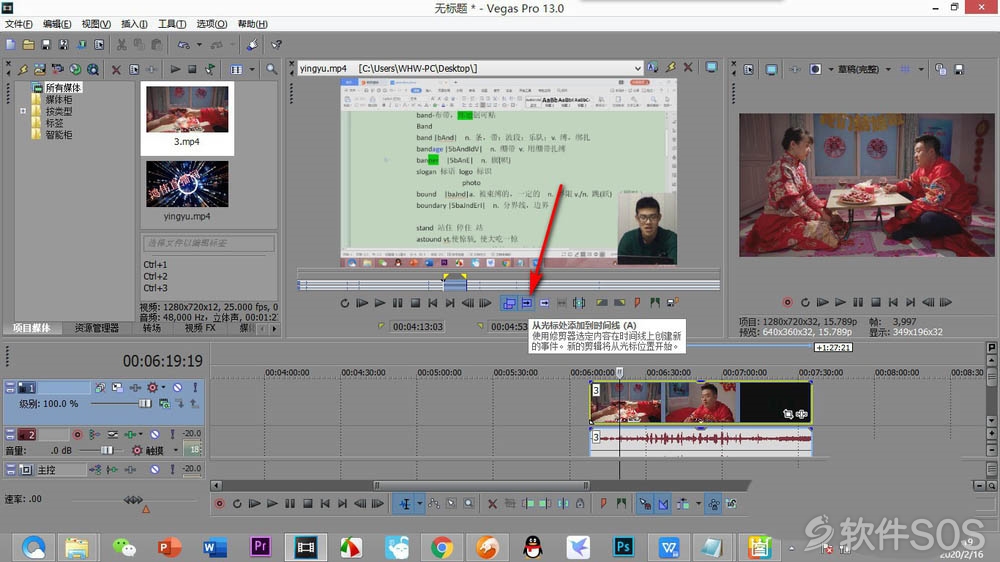Open a project with the folder icon
1000x562 pixels.
[28, 45]
